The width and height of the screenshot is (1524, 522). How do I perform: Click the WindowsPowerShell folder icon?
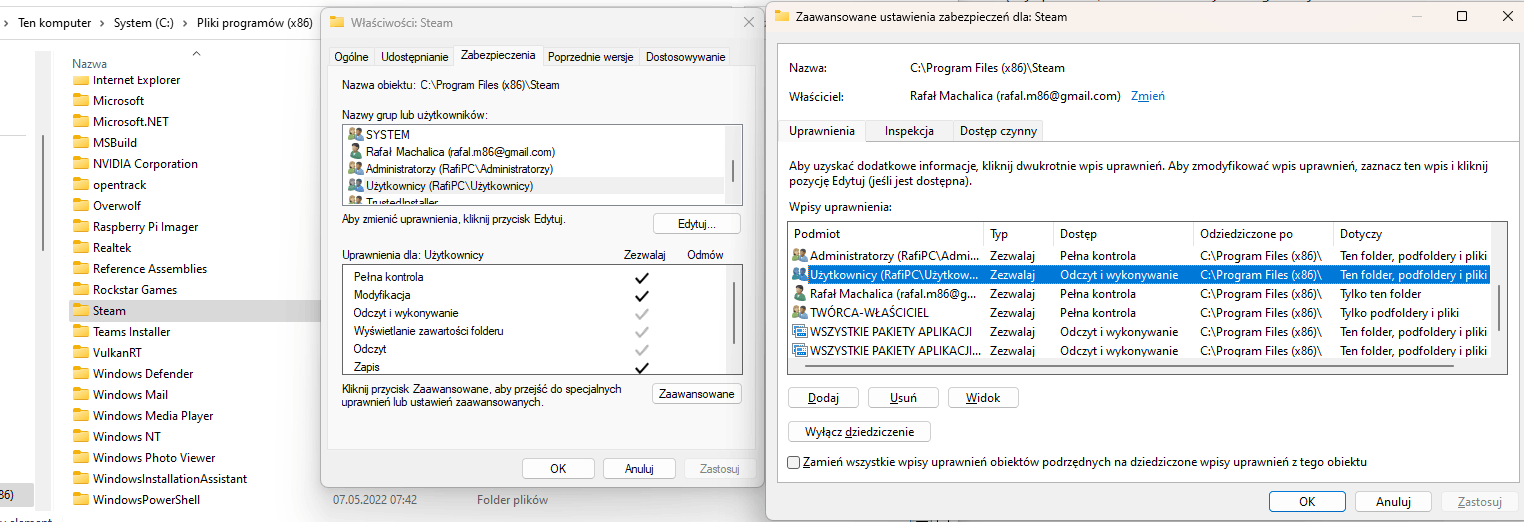pos(81,500)
